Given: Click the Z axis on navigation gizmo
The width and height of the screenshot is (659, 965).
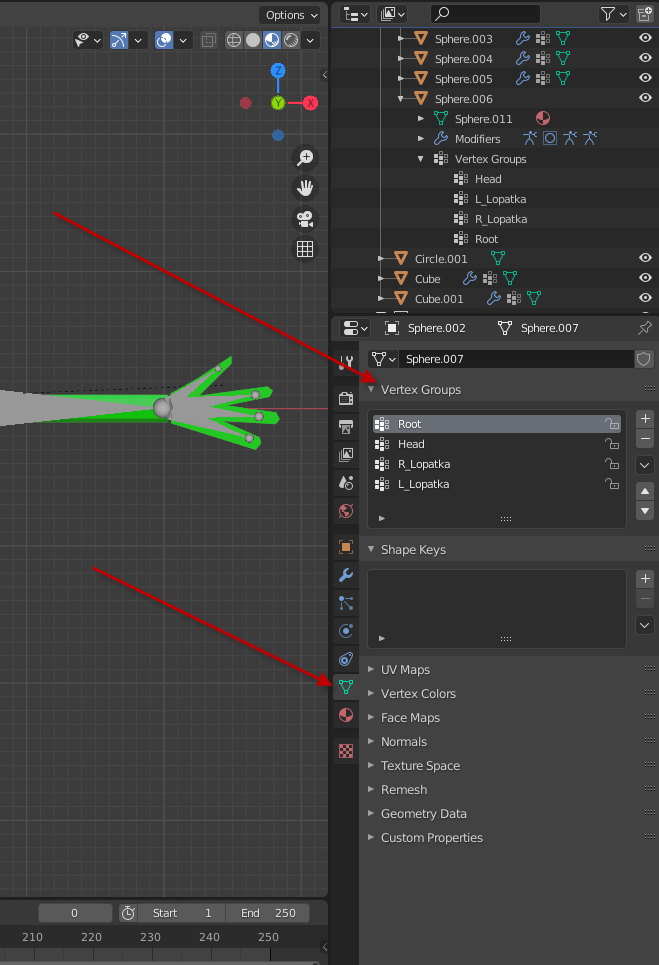Looking at the screenshot, I should (278, 70).
